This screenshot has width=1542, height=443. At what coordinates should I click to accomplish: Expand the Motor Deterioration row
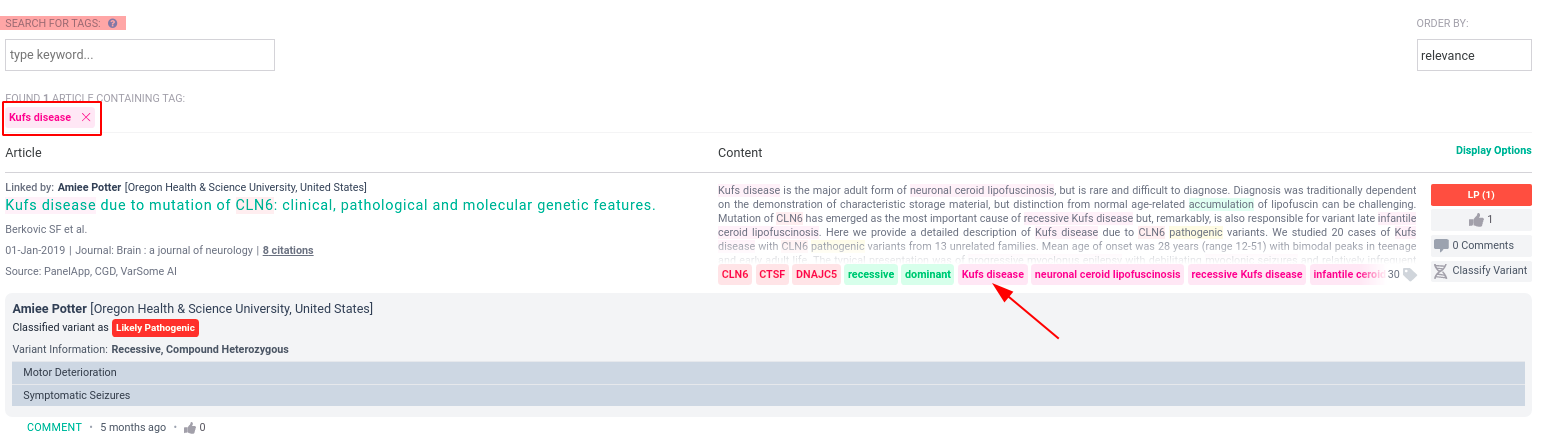tap(768, 372)
